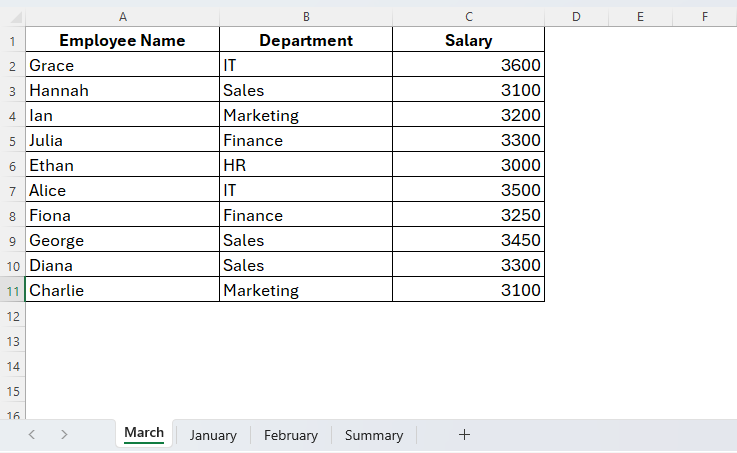The height and width of the screenshot is (453, 737).
Task: Click Hannah's Sales department cell
Action: 306,90
